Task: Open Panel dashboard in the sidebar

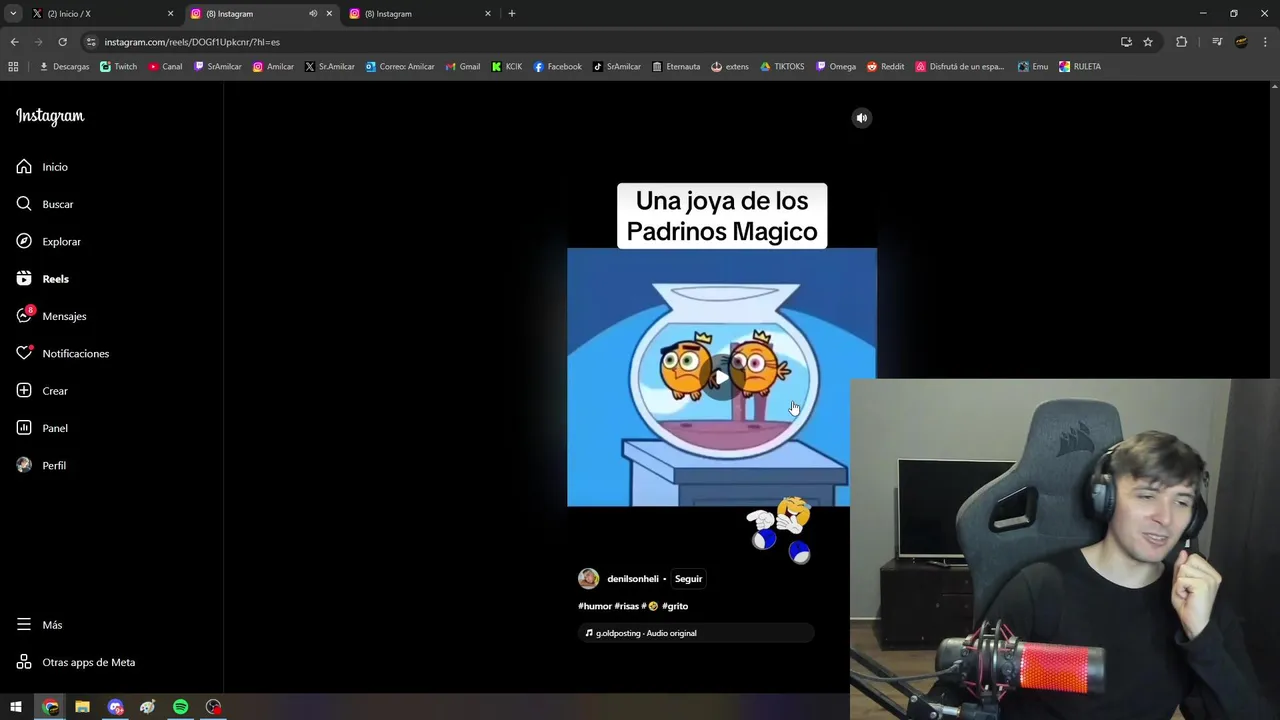Action: pyautogui.click(x=42, y=428)
